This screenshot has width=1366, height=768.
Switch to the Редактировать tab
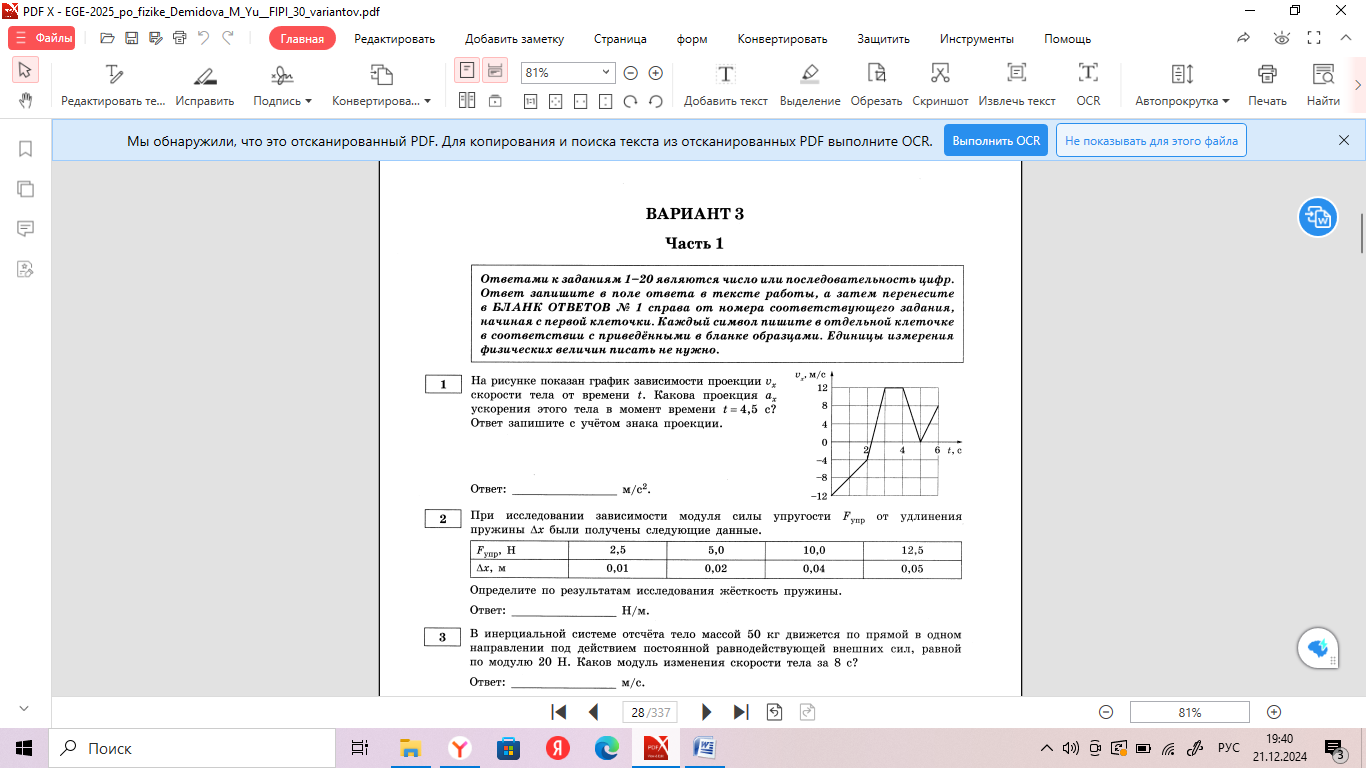(x=394, y=39)
